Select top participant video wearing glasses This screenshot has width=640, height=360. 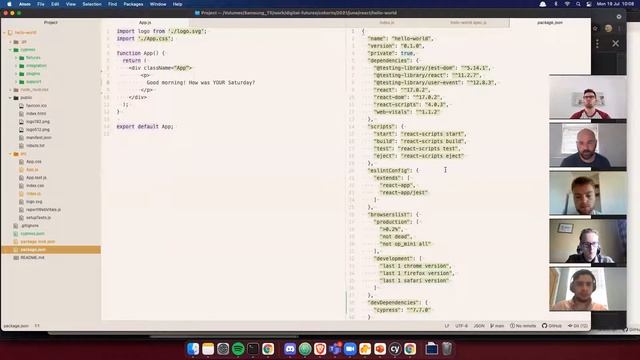pos(588,98)
